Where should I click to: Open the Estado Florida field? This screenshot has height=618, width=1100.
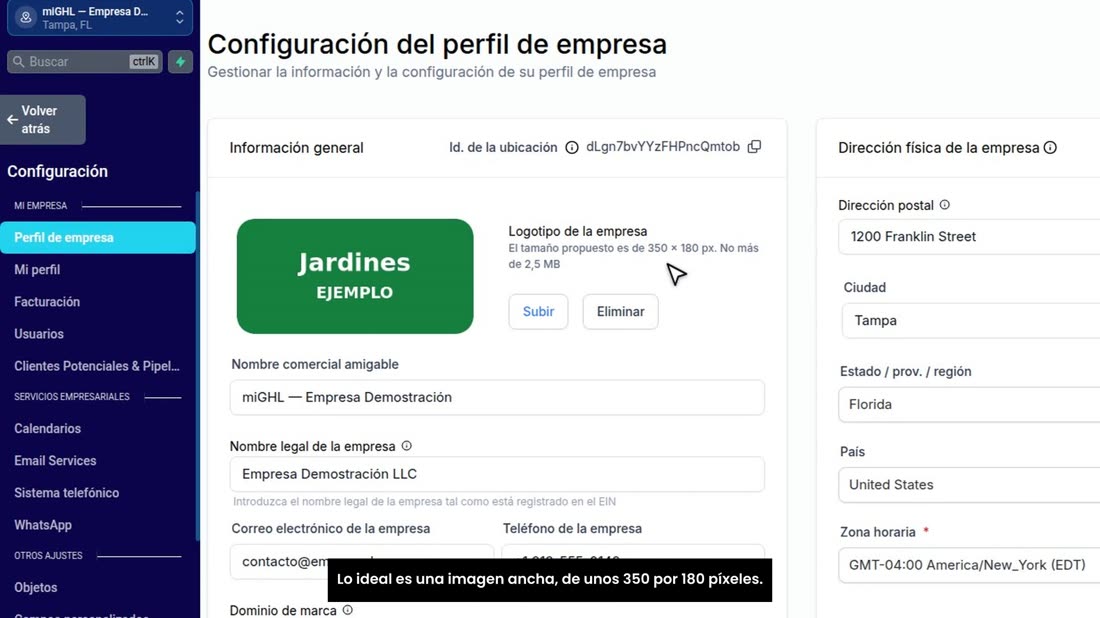point(969,405)
